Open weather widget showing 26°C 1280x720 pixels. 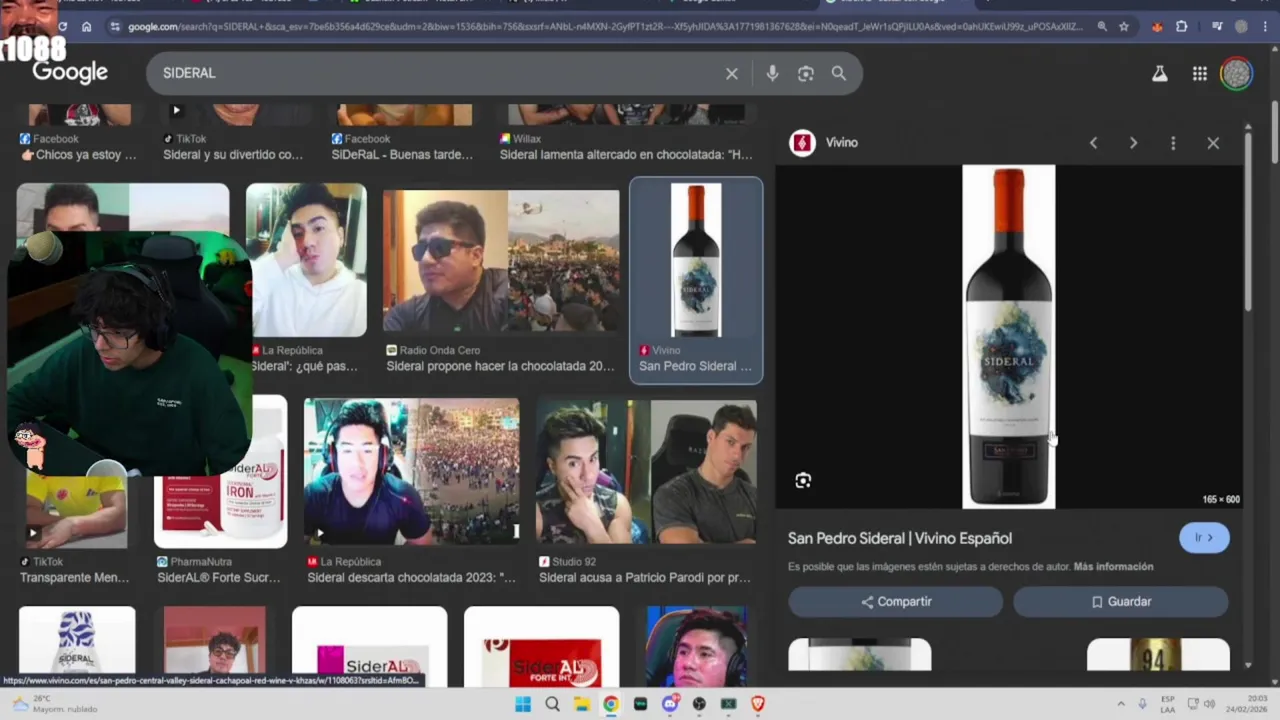(x=55, y=704)
